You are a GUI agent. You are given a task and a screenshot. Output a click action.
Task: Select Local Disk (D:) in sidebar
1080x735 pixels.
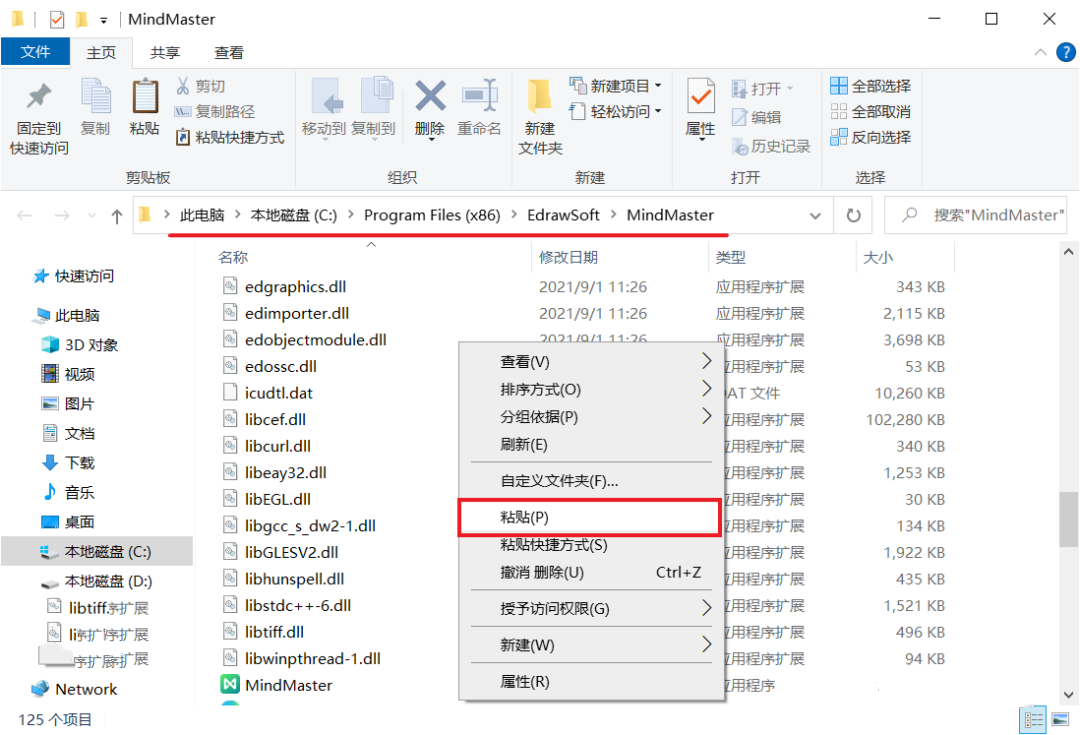[96, 581]
